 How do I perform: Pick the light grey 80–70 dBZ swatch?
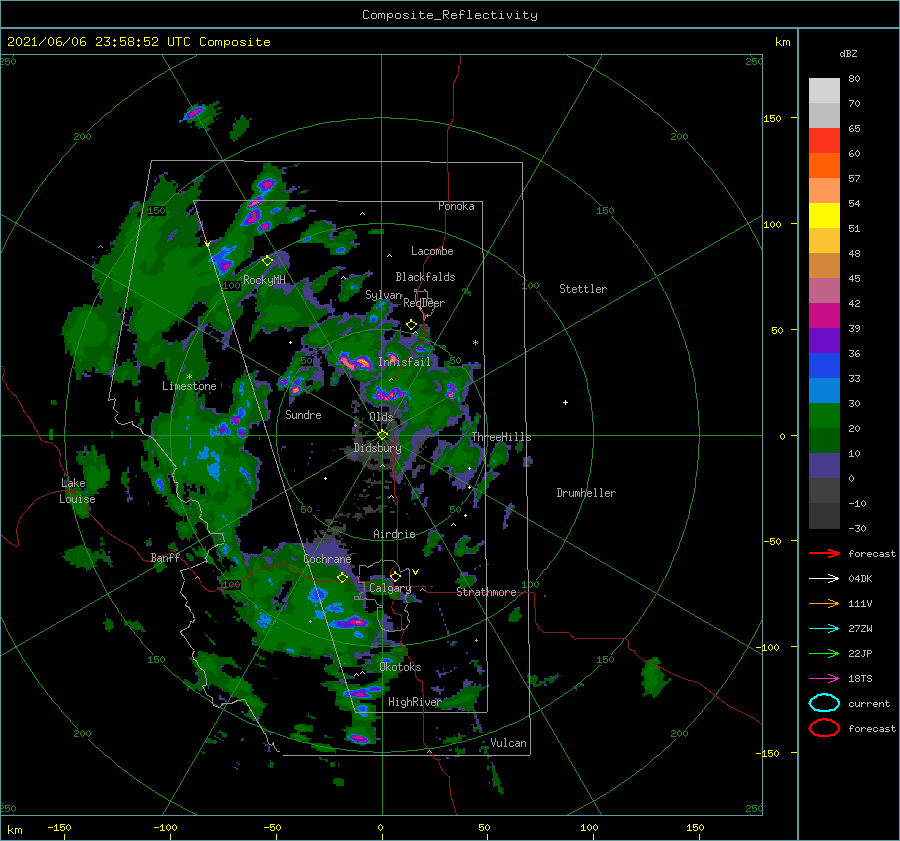(824, 91)
